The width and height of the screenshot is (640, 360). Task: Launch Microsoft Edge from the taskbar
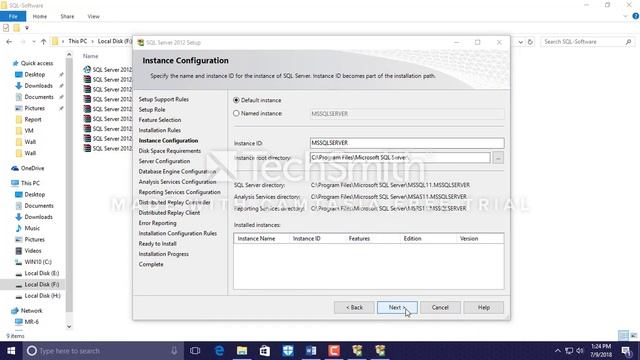coord(219,351)
